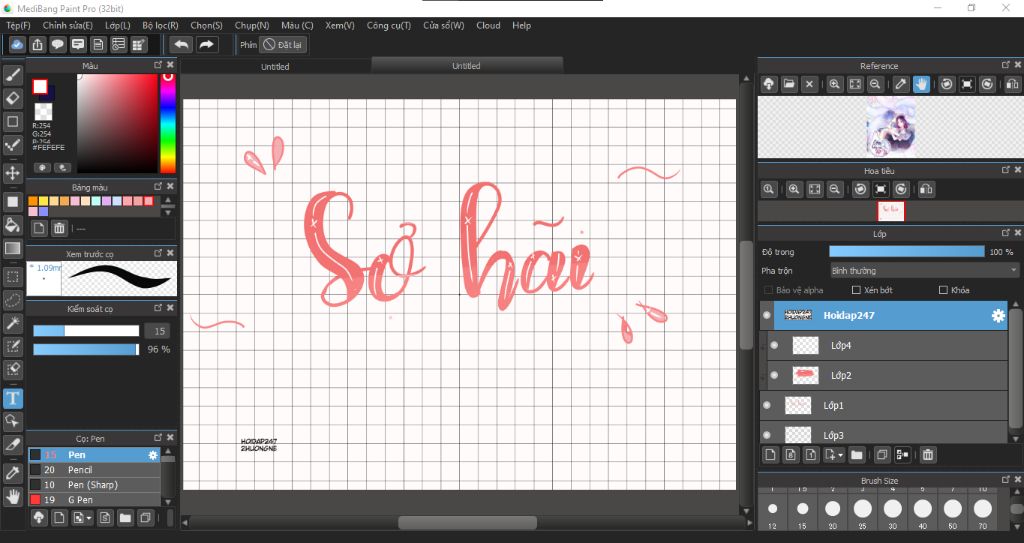
Task: Adjust Độ trong opacity slider
Action: pos(906,252)
